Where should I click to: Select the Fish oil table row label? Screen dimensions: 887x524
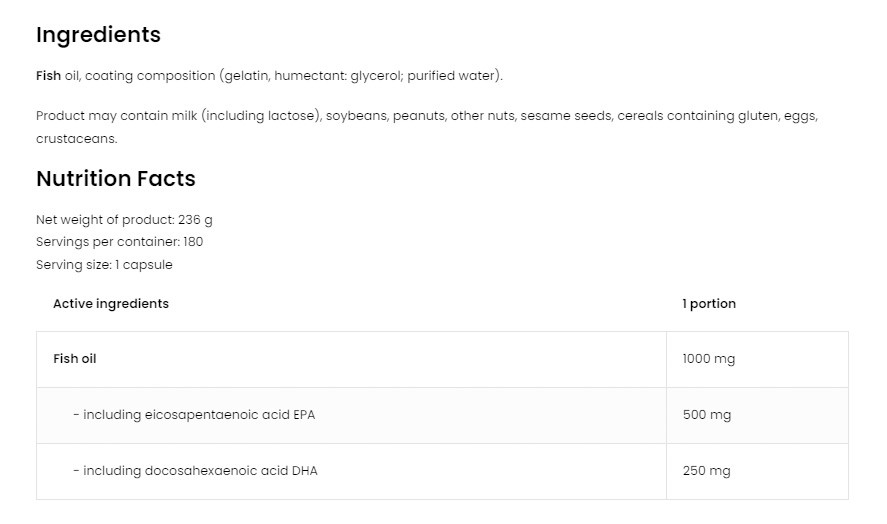(75, 359)
